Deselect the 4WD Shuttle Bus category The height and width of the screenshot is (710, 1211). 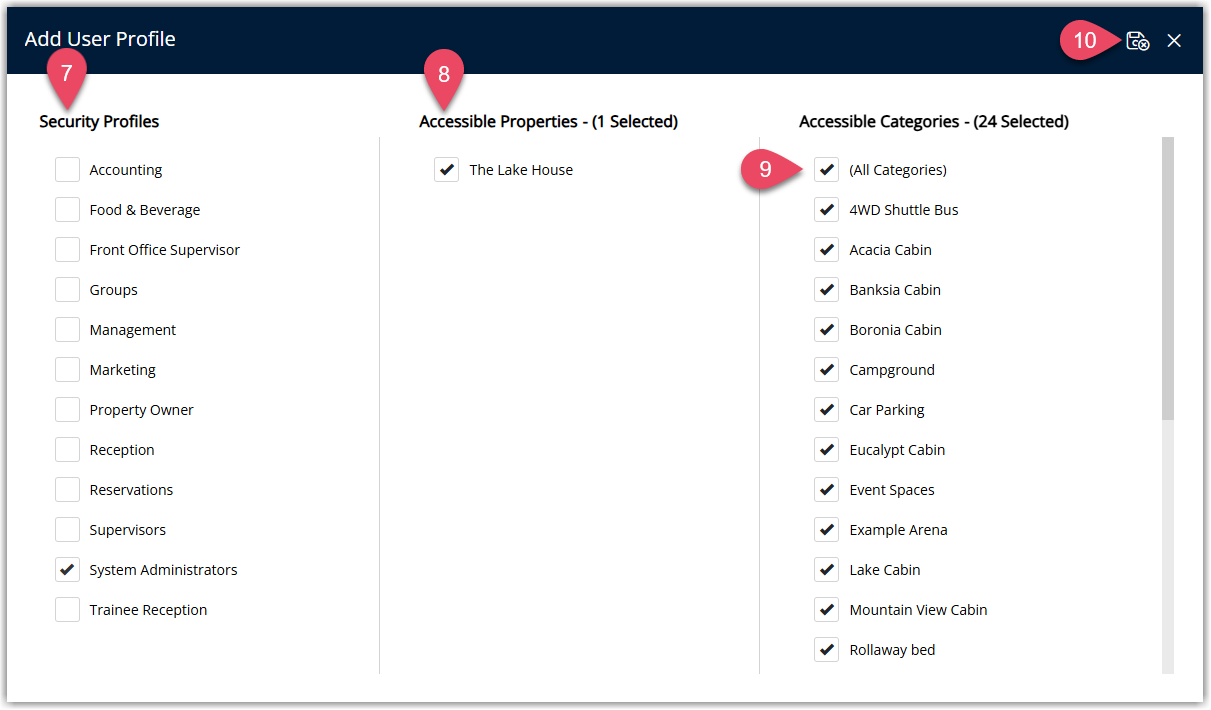tap(827, 209)
